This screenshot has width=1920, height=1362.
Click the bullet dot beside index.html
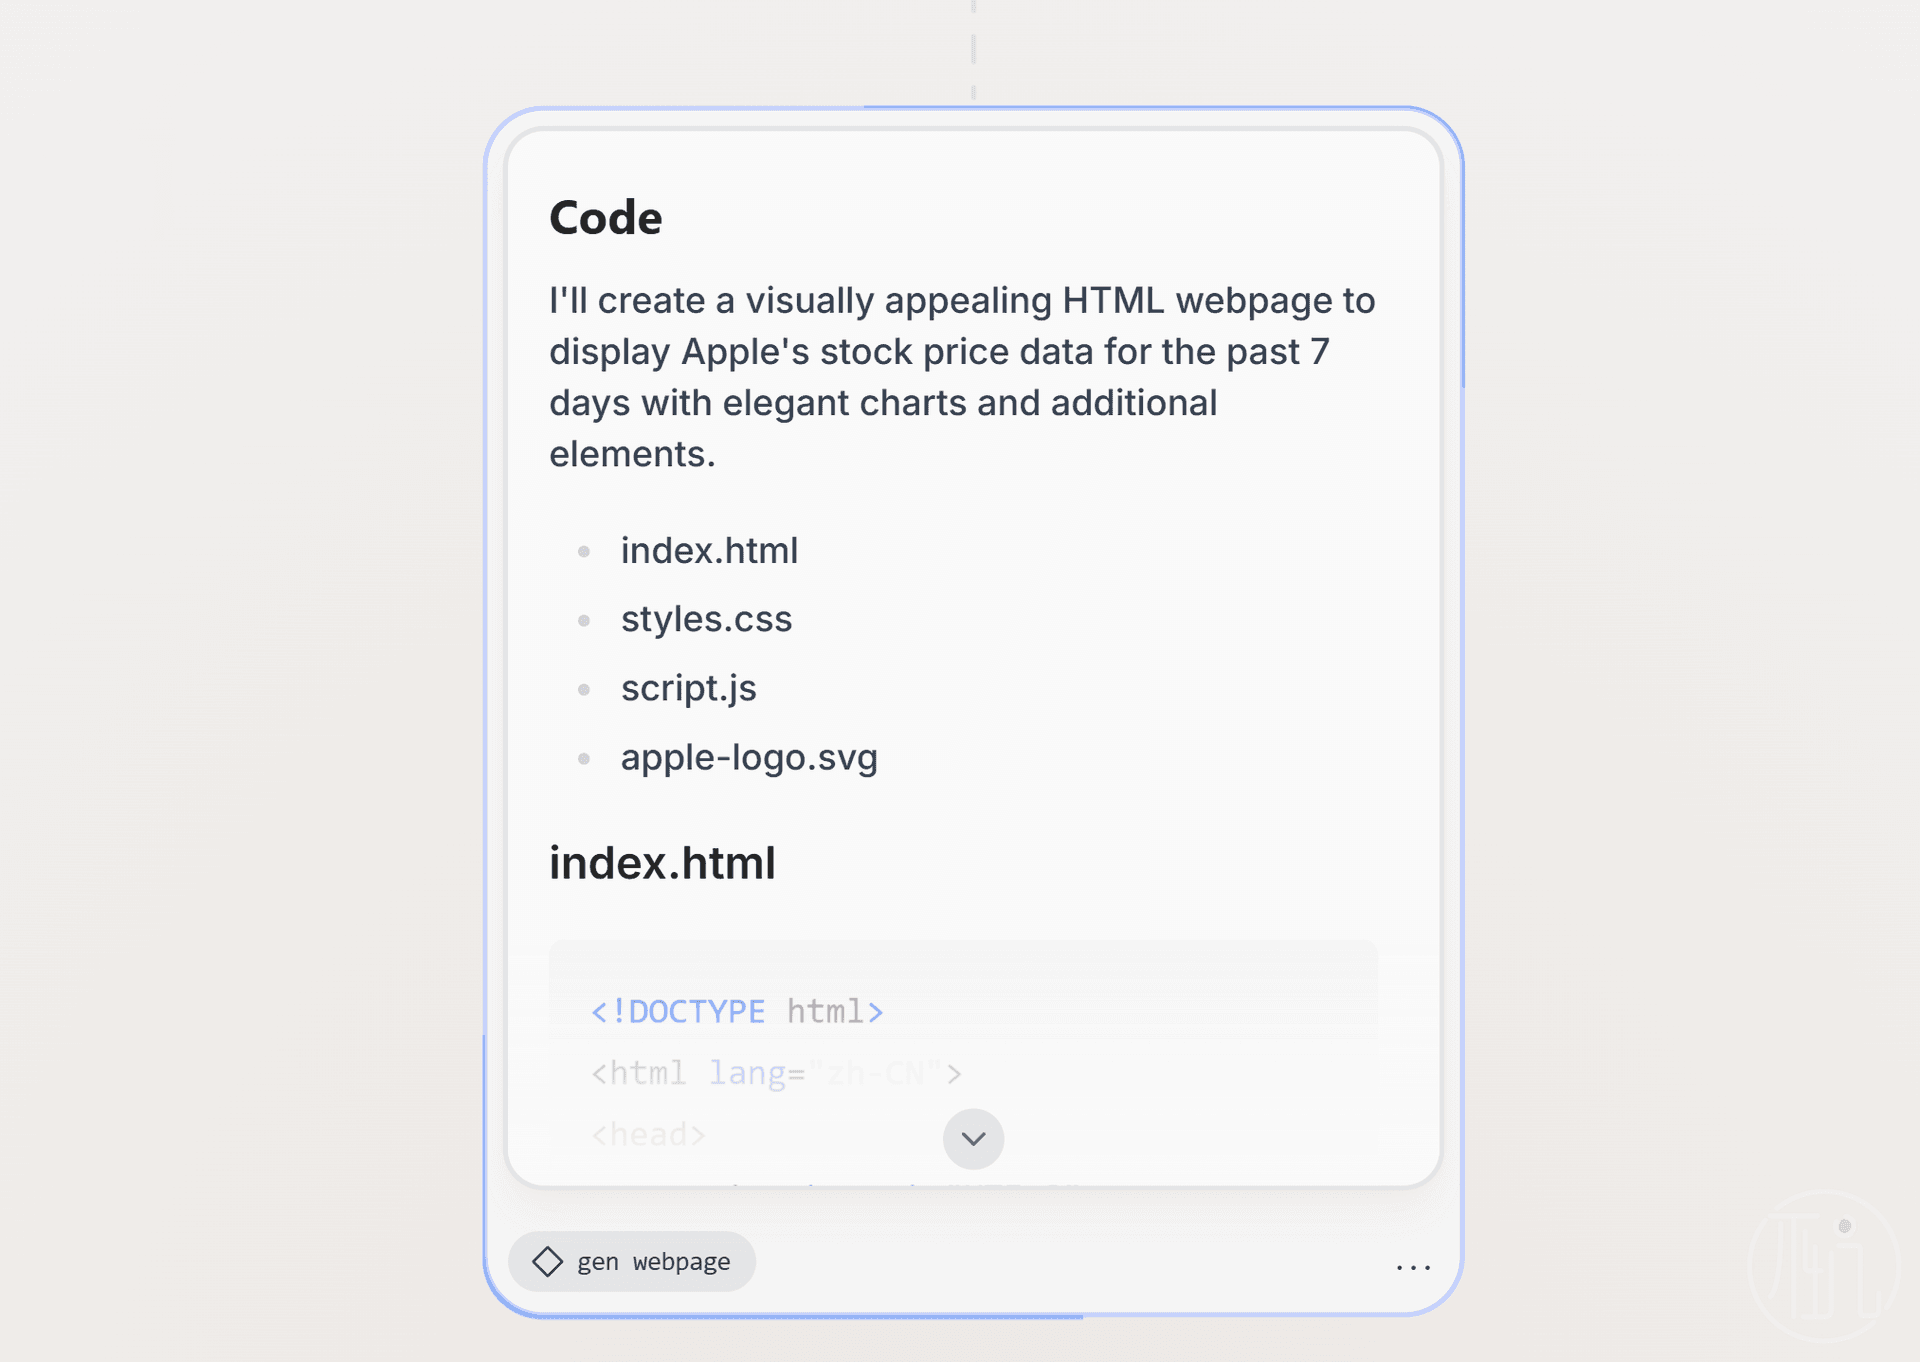tap(584, 551)
